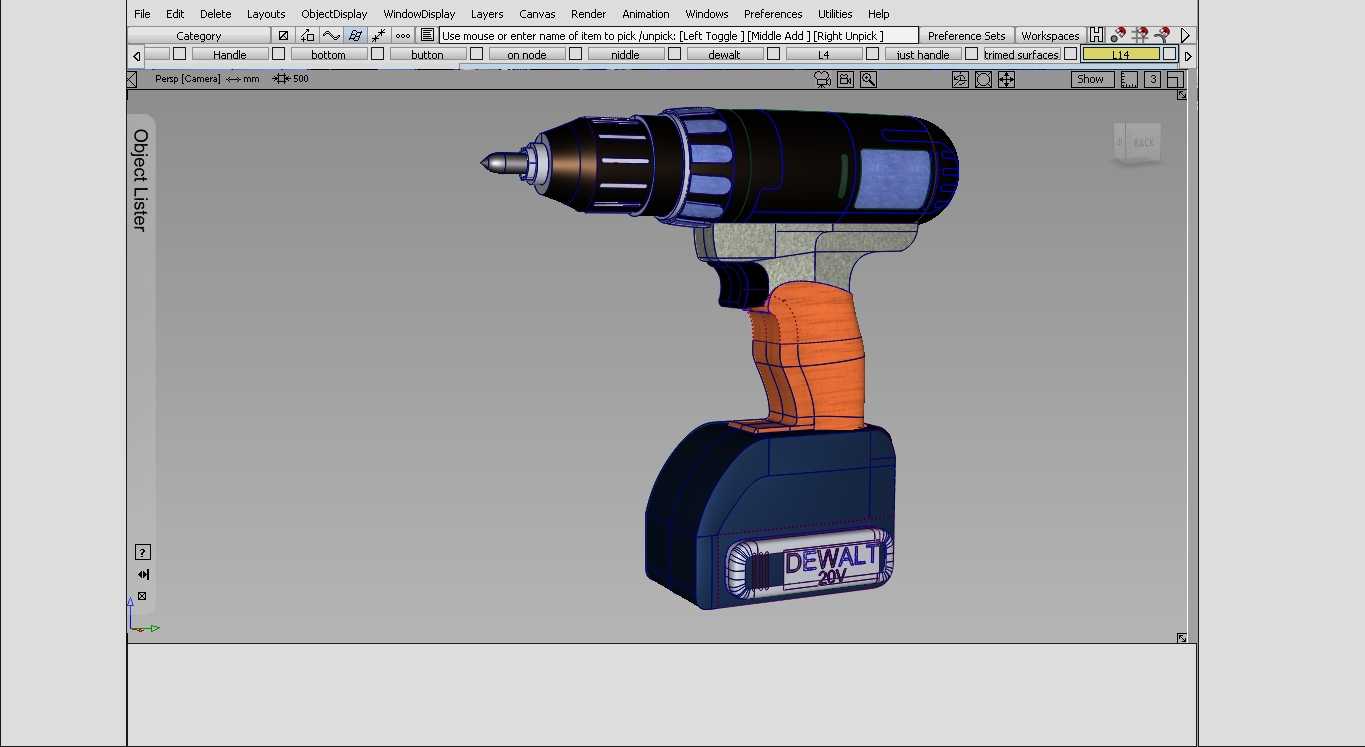Open the prompt history list icon
1365x747 pixels.
click(427, 35)
